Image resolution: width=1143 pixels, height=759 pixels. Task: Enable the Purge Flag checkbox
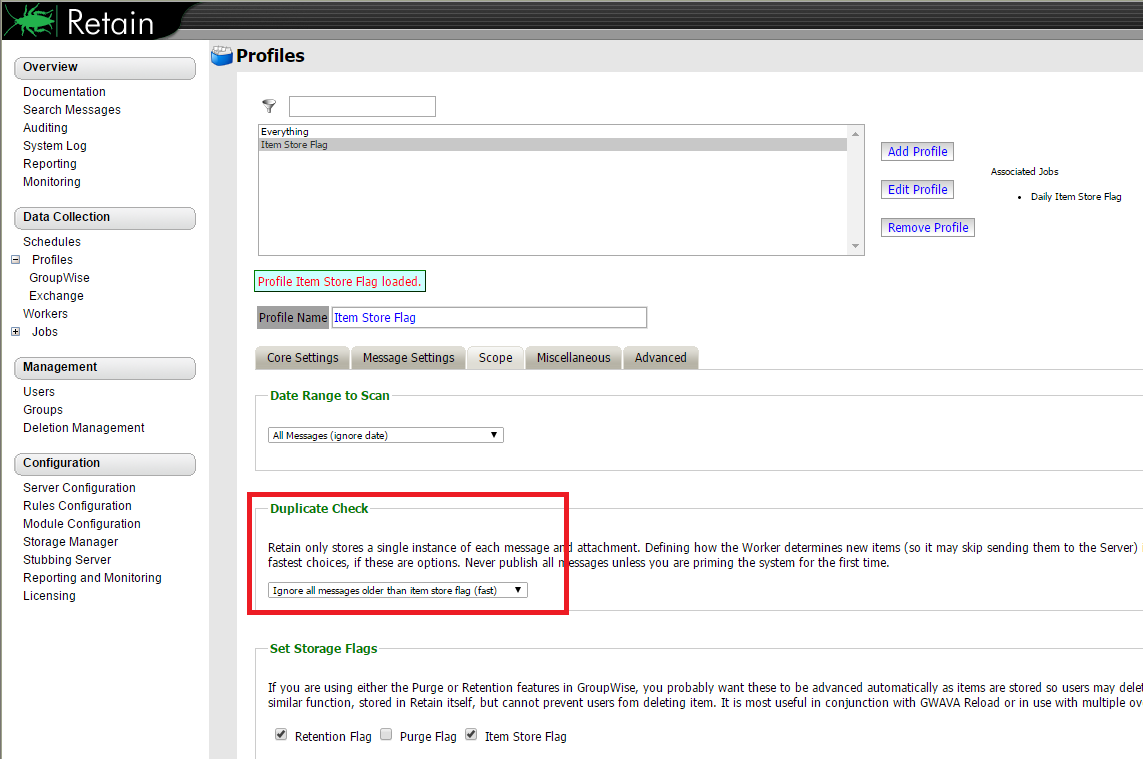point(386,734)
